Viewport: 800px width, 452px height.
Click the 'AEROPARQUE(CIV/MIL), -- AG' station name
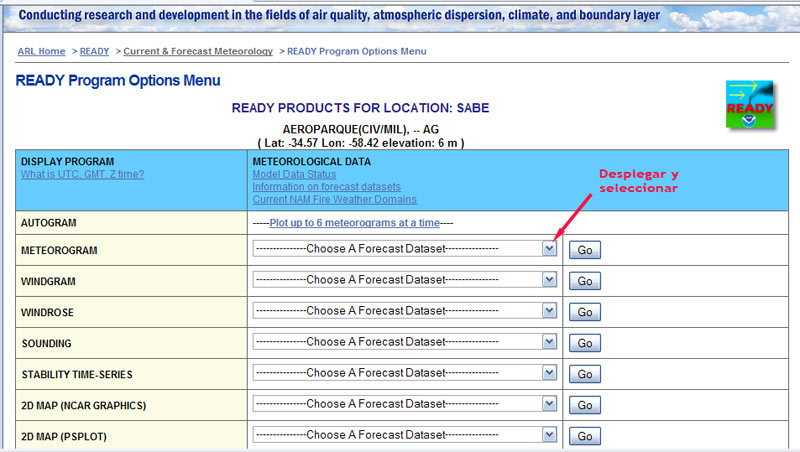(x=361, y=130)
